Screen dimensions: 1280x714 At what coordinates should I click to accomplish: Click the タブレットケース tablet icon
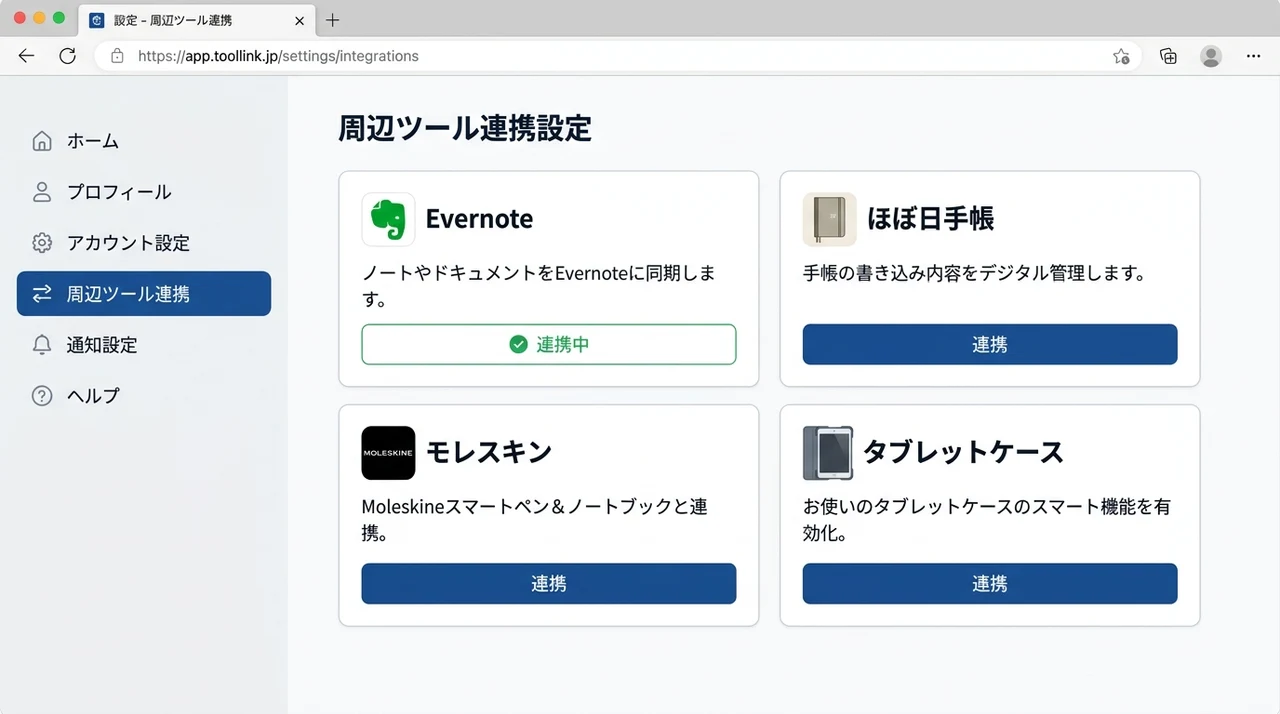point(829,453)
